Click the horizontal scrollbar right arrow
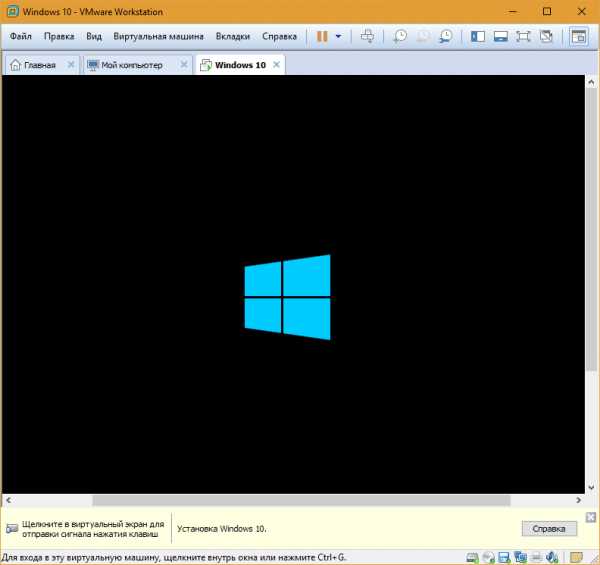Image resolution: width=600 pixels, height=565 pixels. [x=578, y=500]
